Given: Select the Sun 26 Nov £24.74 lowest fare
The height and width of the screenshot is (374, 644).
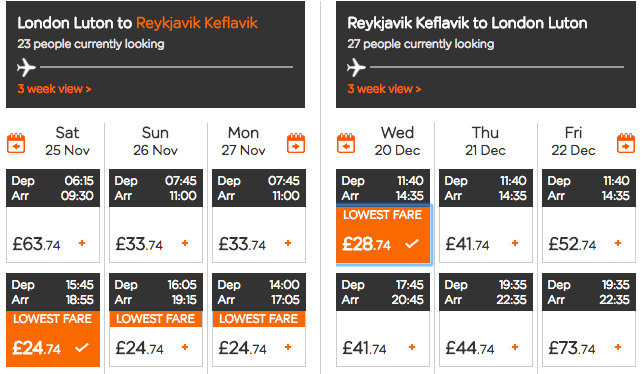Looking at the screenshot, I should 156,339.
